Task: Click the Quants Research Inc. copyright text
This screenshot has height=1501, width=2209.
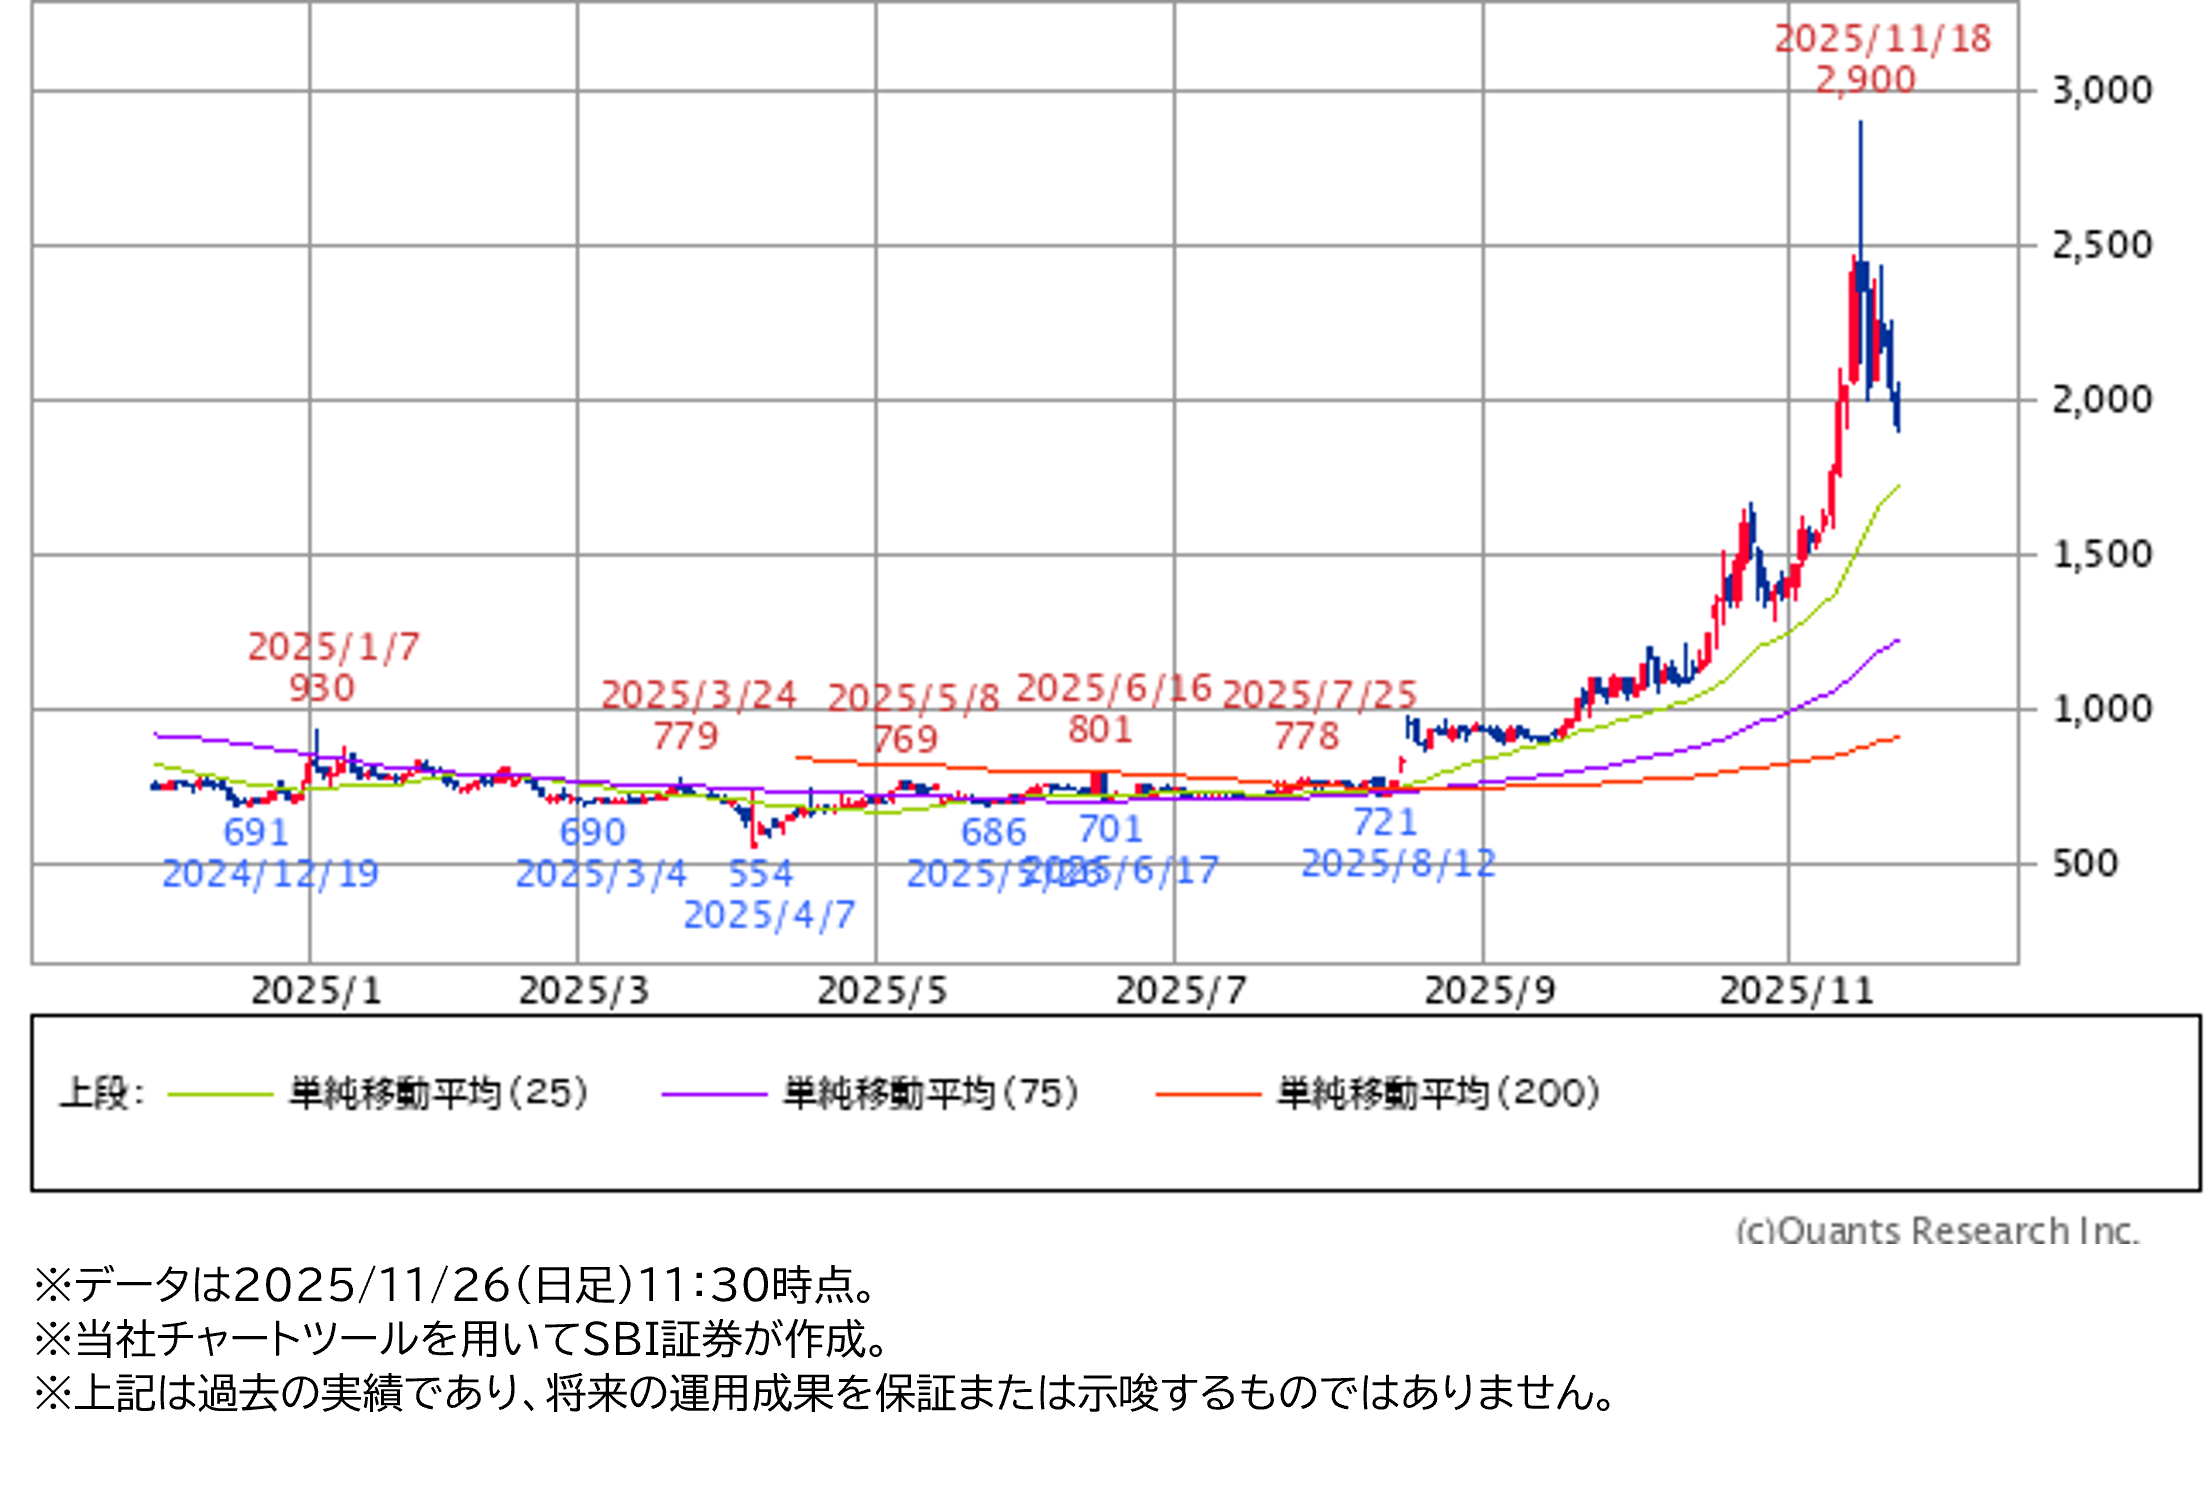Action: pyautogui.click(x=1937, y=1230)
